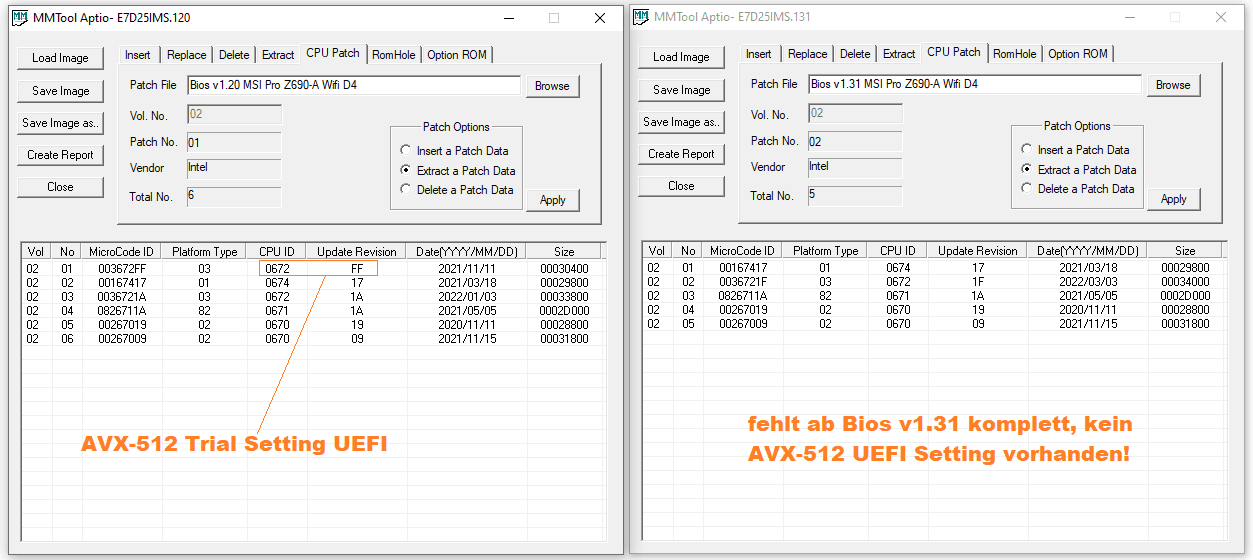Click the Close button in E7D25IMS.120 window
The width and height of the screenshot is (1253, 560).
60,187
